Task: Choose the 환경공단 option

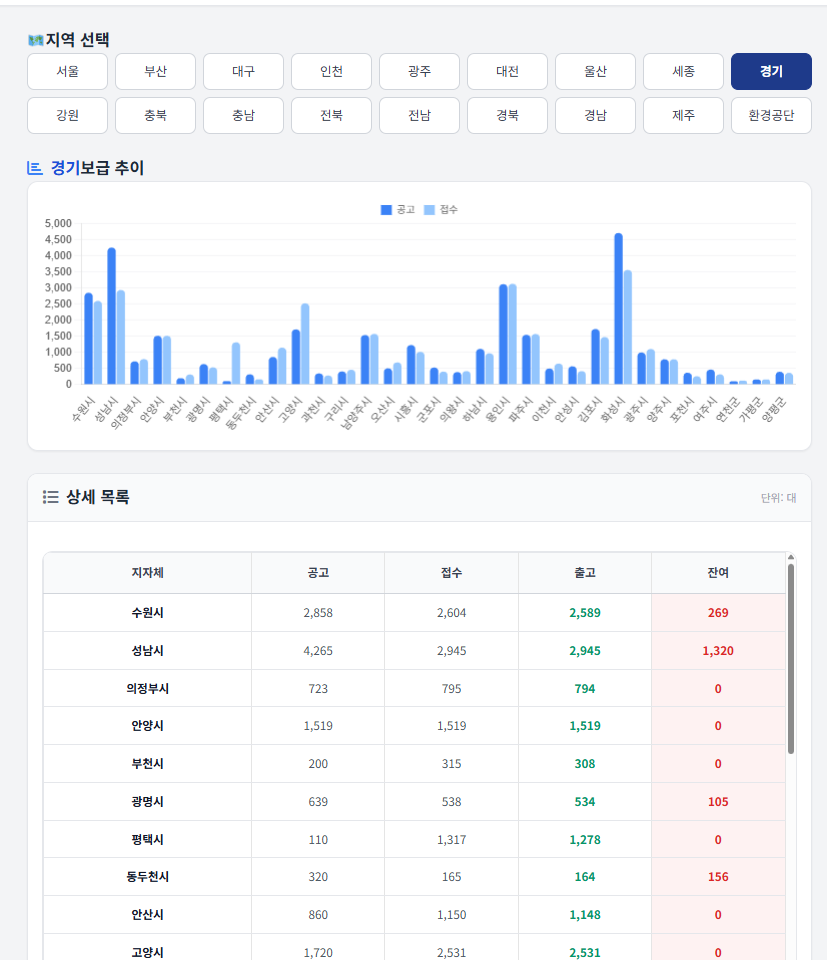Action: click(771, 116)
